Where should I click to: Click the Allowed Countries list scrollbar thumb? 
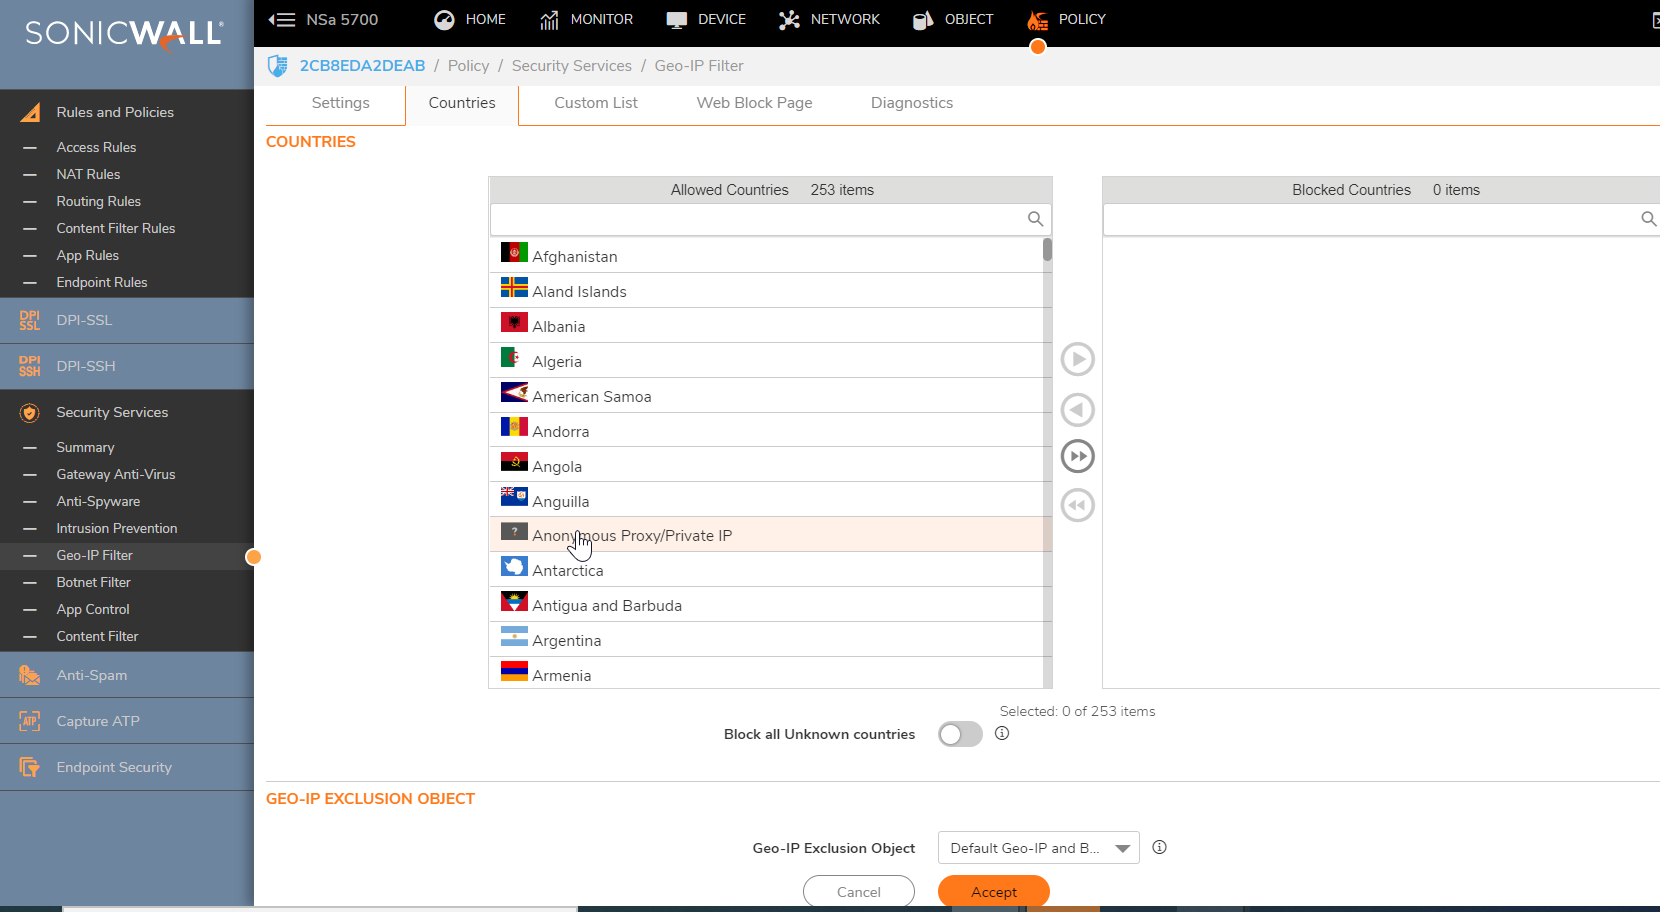coord(1047,250)
